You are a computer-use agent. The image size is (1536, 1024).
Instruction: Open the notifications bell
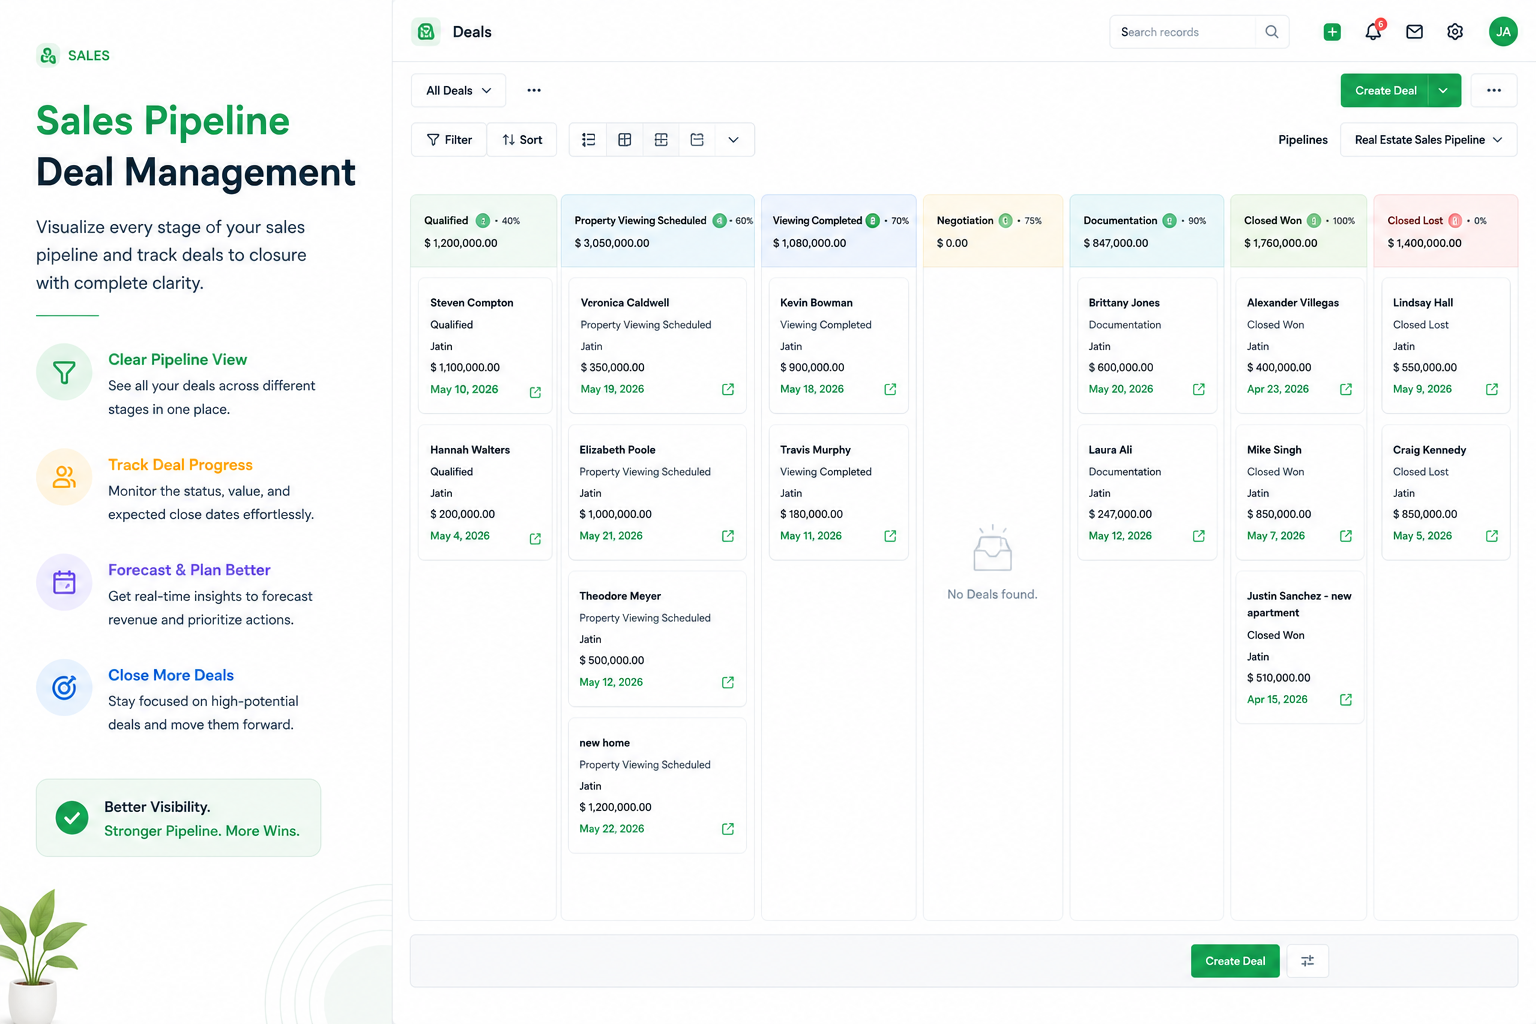[x=1373, y=32]
